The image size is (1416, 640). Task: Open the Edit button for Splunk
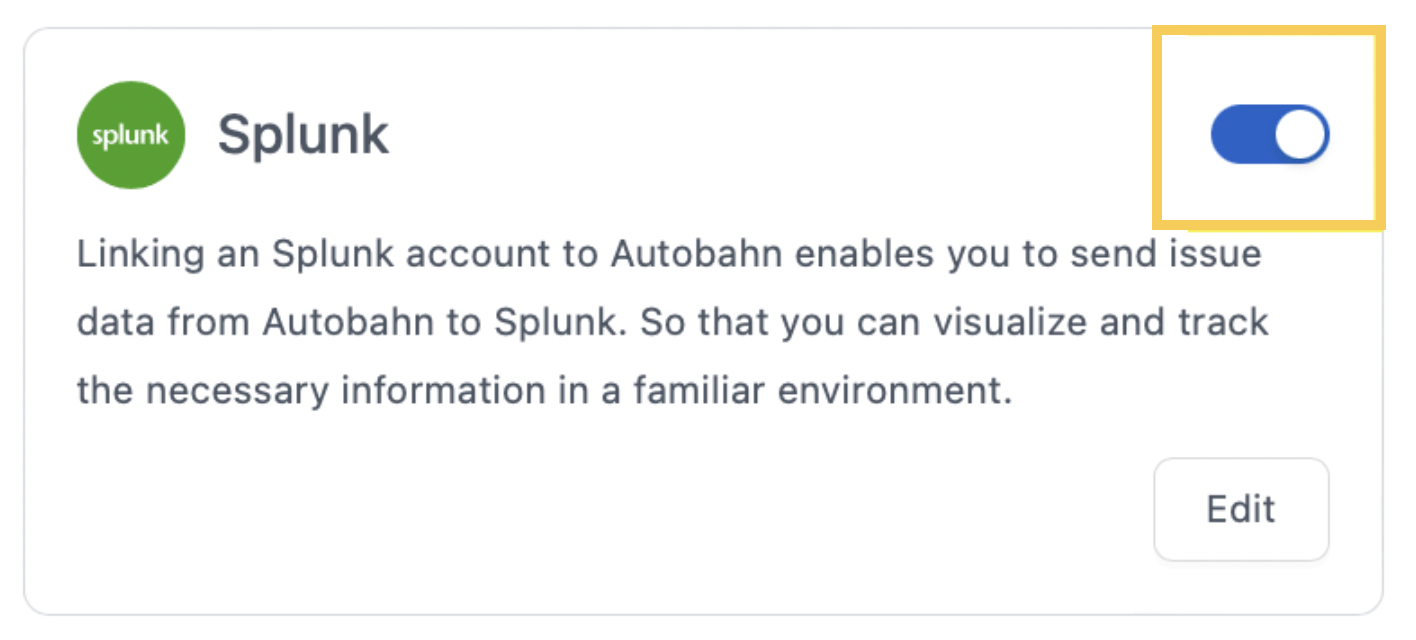coord(1241,509)
